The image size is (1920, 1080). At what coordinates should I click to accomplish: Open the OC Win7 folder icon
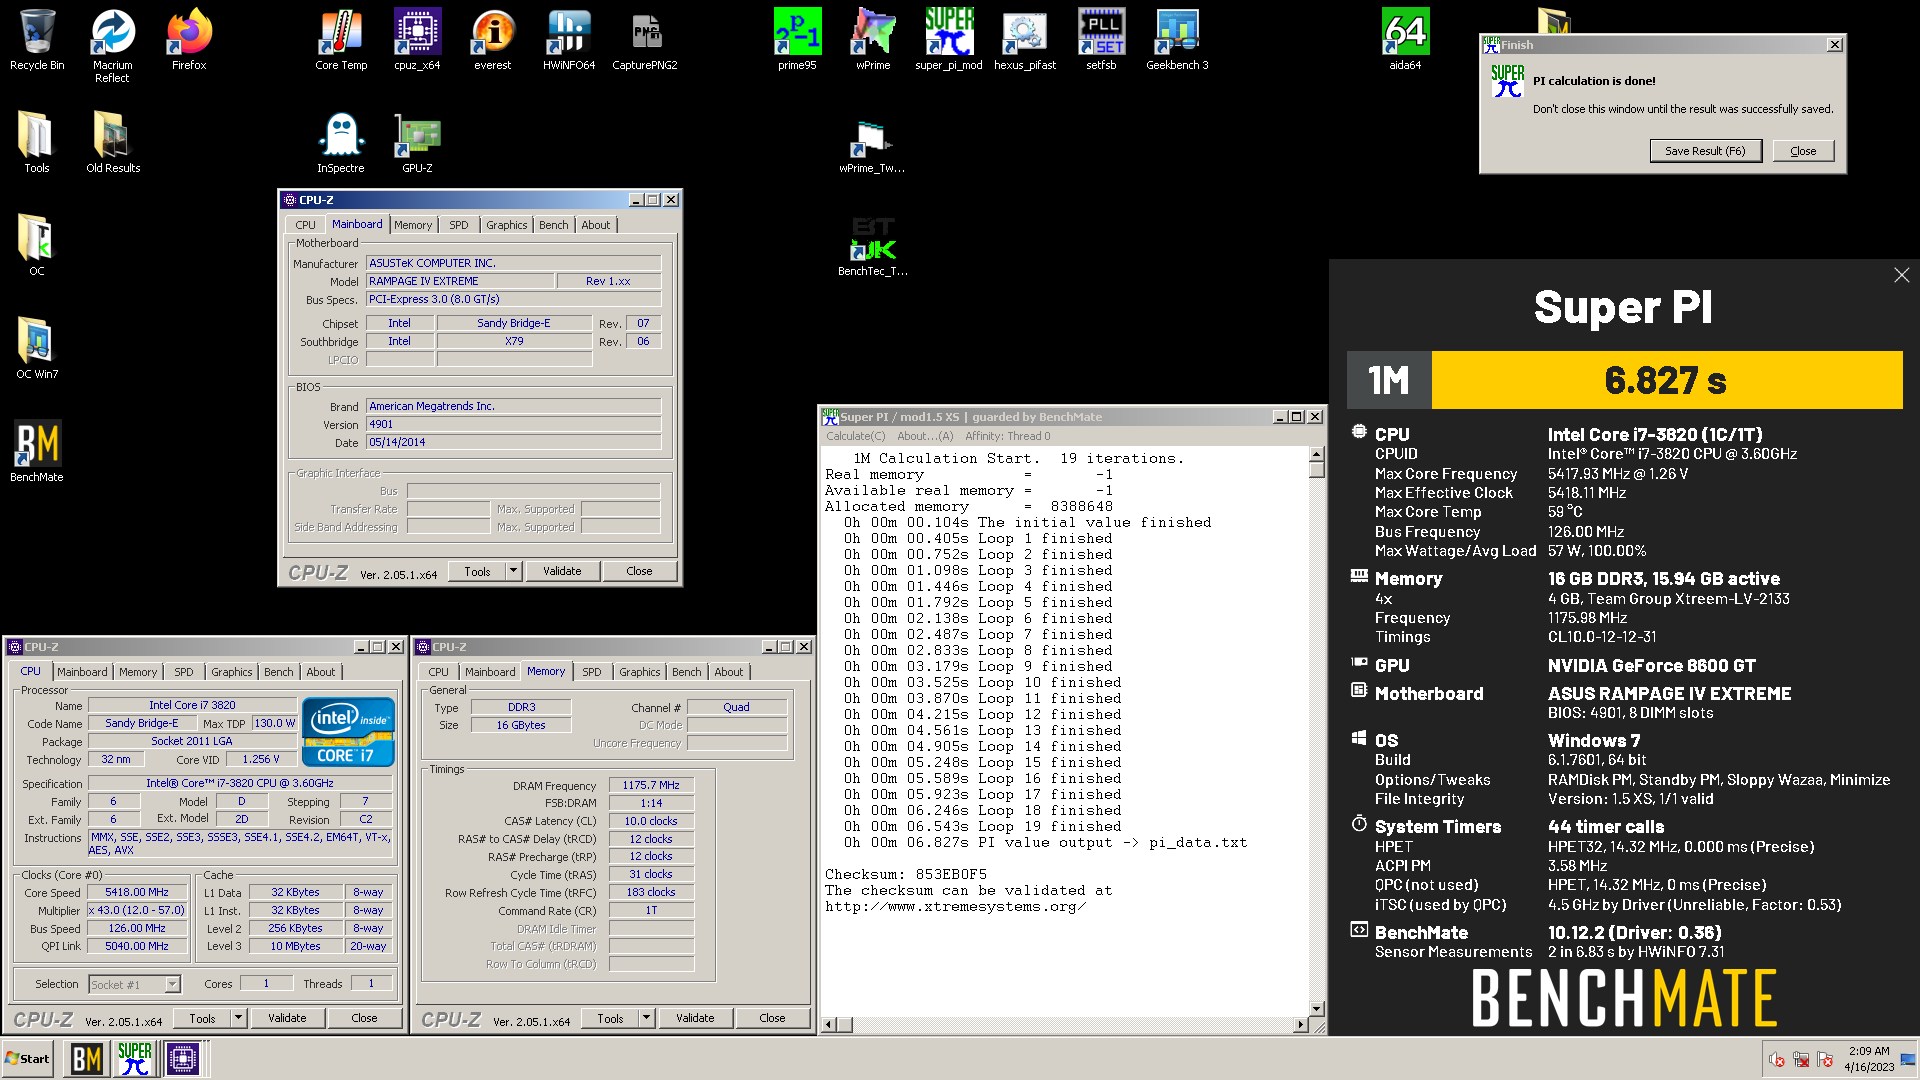pyautogui.click(x=37, y=349)
